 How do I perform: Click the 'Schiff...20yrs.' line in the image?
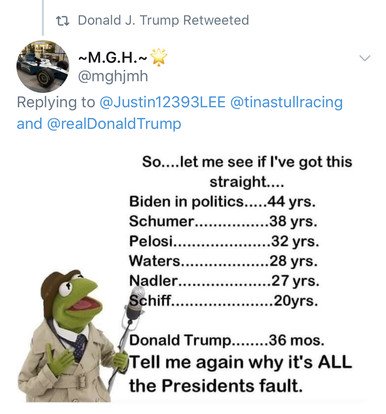tap(223, 301)
